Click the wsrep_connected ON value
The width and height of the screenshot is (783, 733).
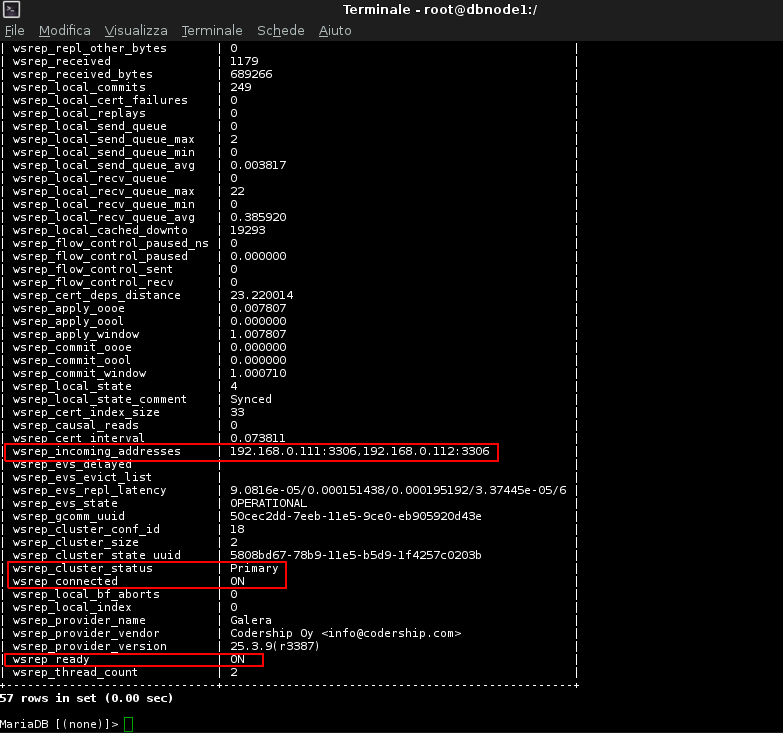[238, 581]
